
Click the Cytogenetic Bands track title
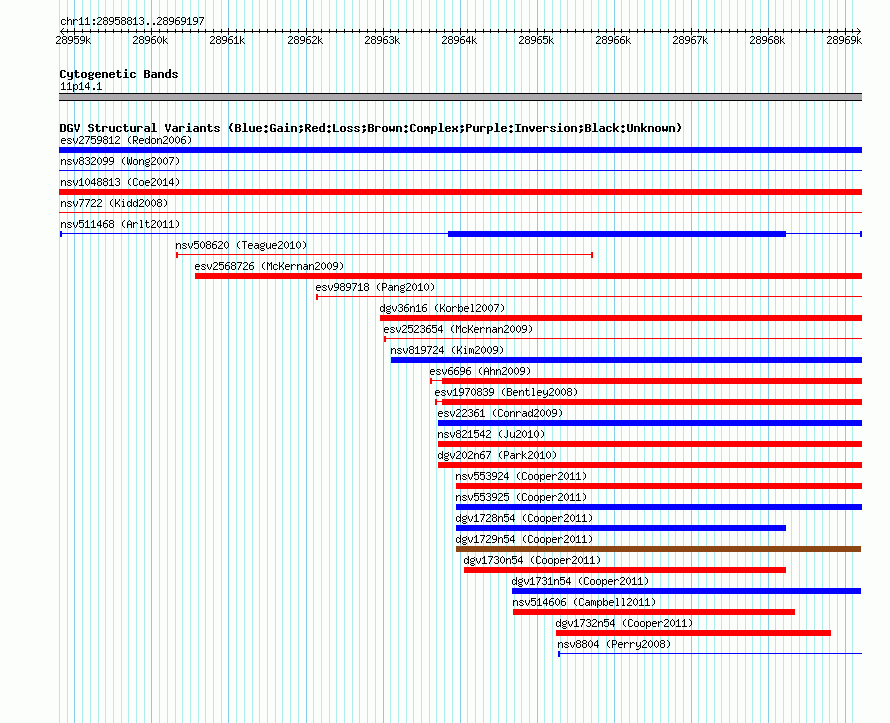click(119, 74)
